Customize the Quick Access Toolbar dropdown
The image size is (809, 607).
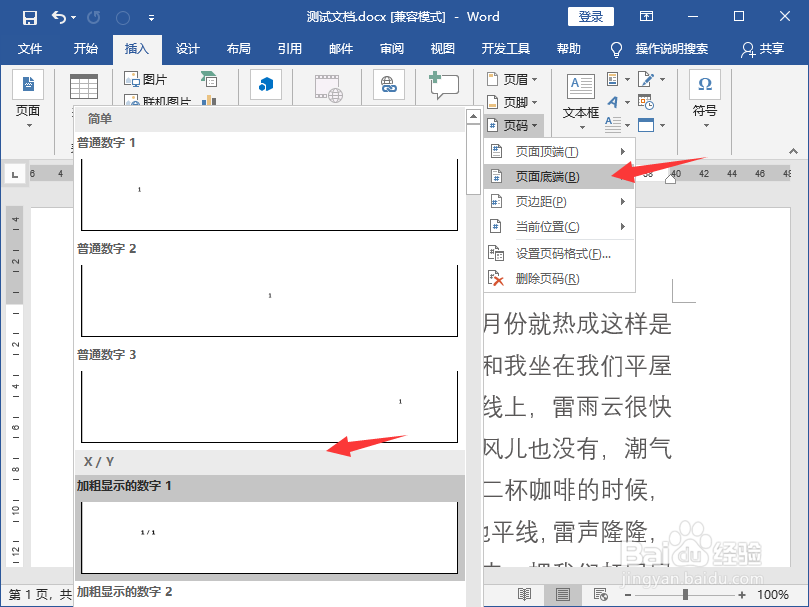pos(151,18)
